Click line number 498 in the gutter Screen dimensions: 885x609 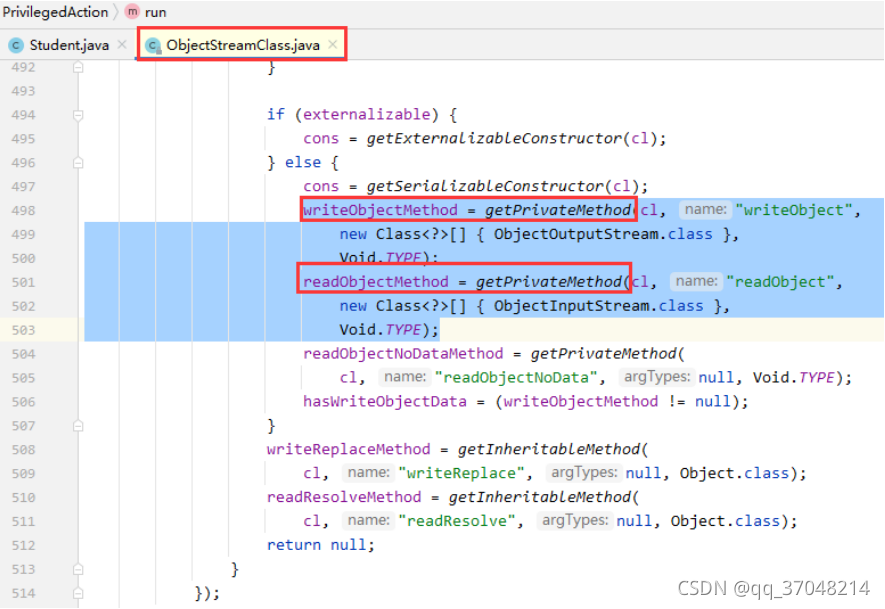click(23, 211)
